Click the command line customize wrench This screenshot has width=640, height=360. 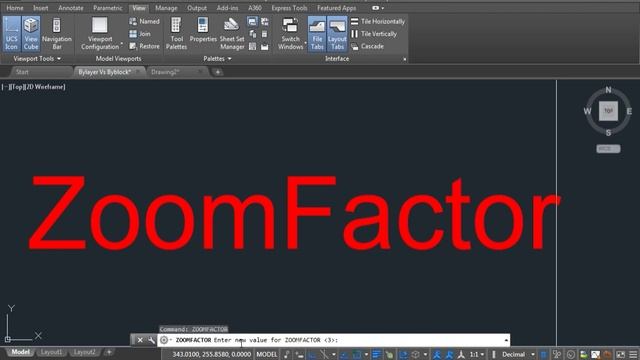tap(151, 340)
